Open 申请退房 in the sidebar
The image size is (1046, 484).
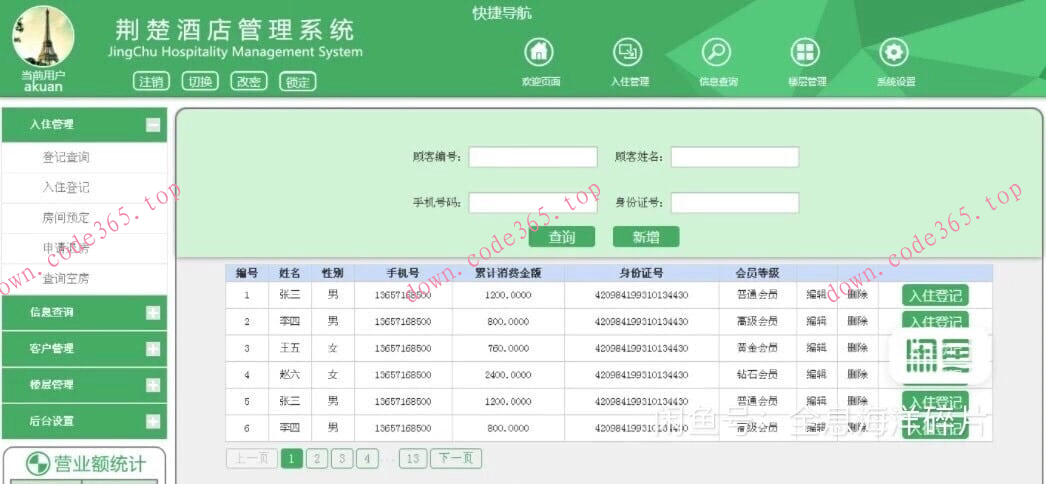[x=66, y=249]
